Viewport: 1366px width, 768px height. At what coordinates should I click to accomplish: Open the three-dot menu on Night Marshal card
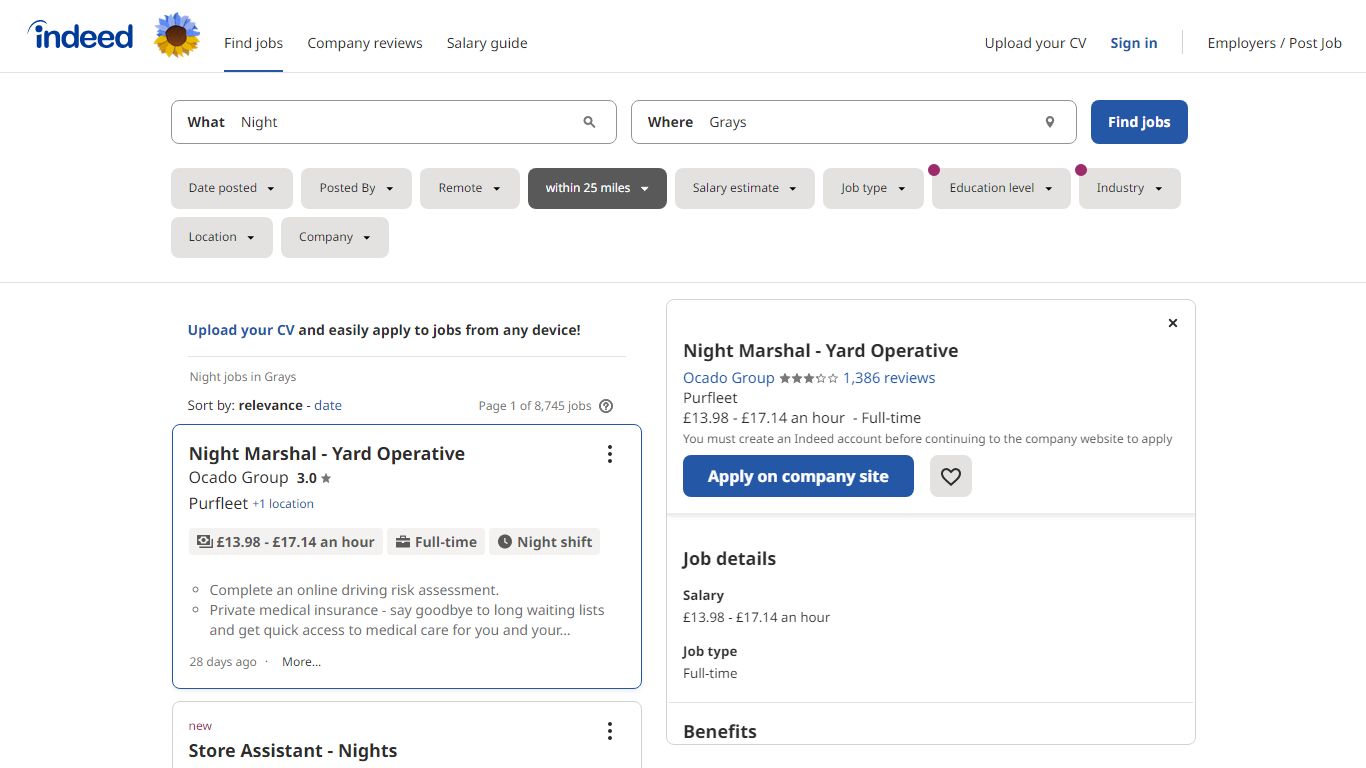610,454
